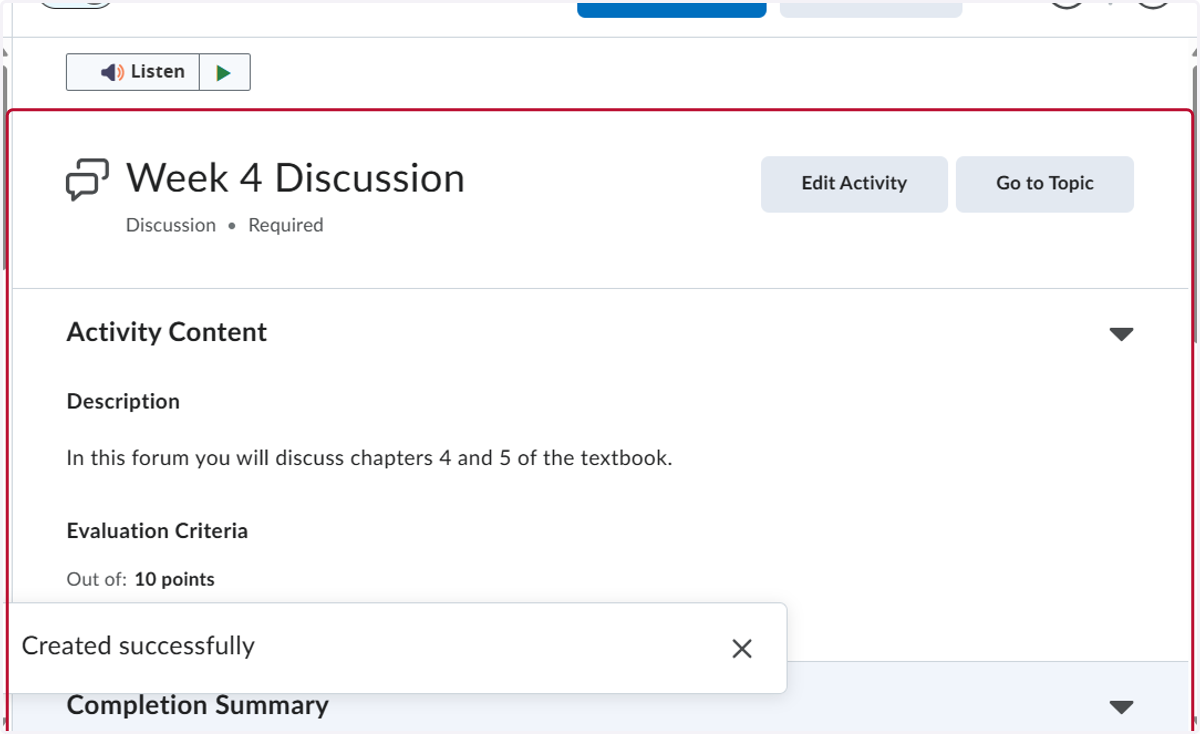Dismiss the Created successfully notification

(x=741, y=649)
